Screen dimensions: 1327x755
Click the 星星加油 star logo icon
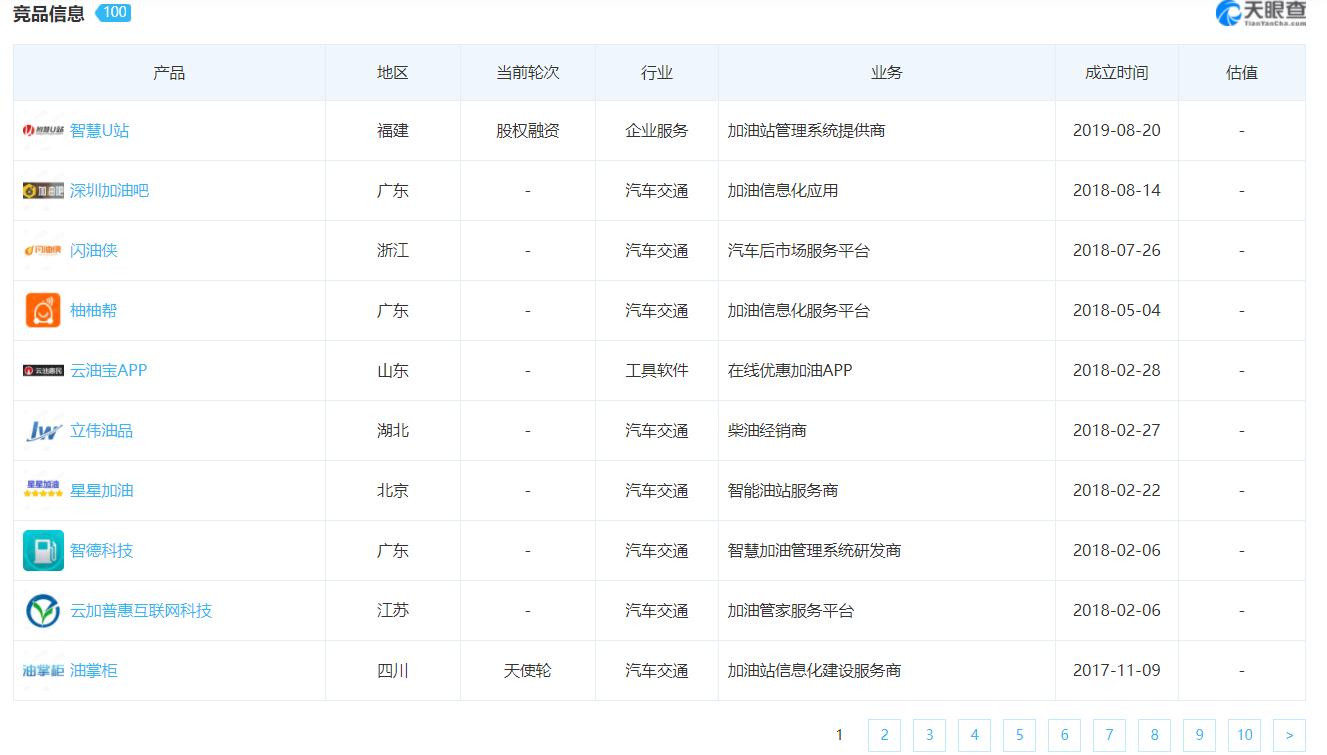(43, 490)
